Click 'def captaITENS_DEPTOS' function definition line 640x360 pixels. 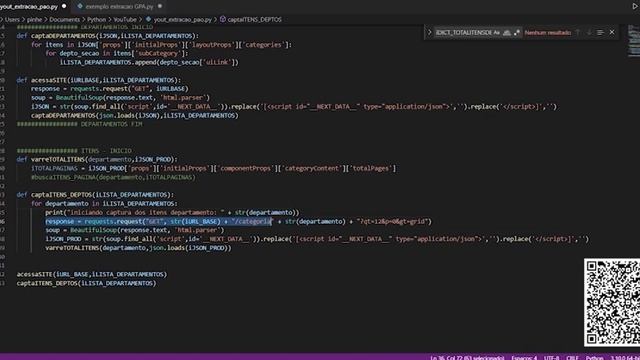[95, 195]
